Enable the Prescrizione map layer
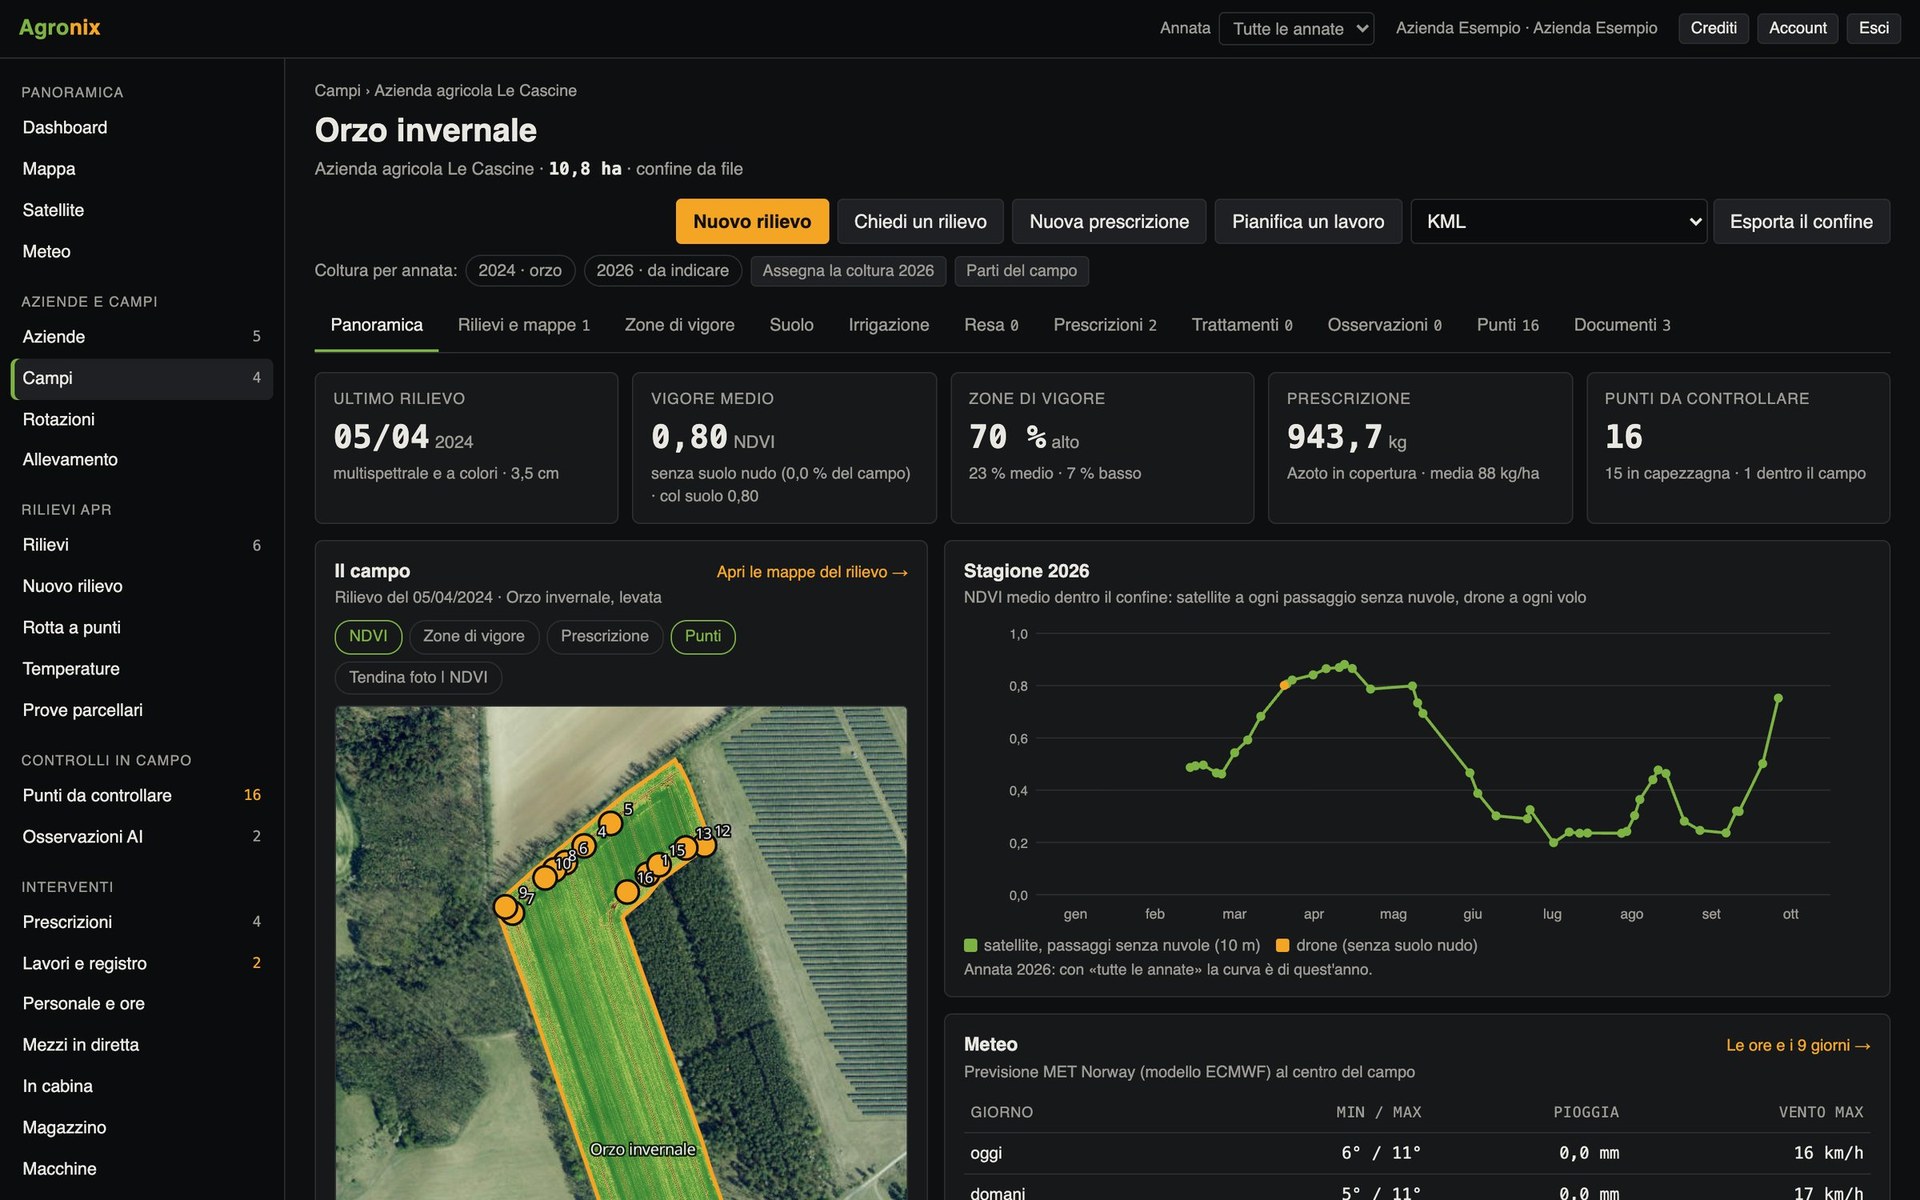This screenshot has width=1920, height=1200. point(605,636)
